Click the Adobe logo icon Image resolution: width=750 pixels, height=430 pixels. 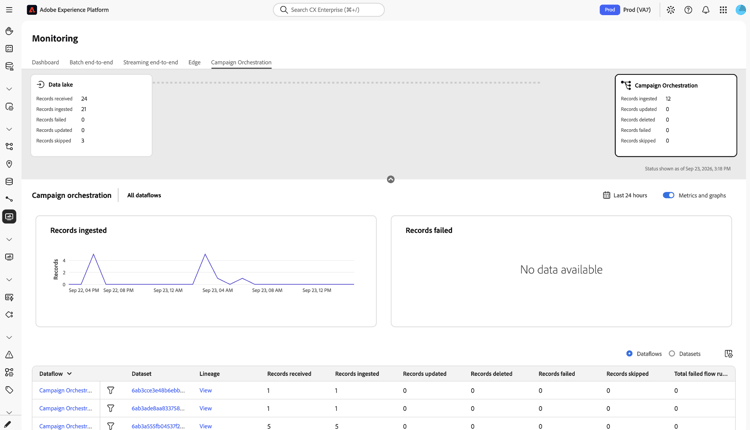tap(32, 10)
